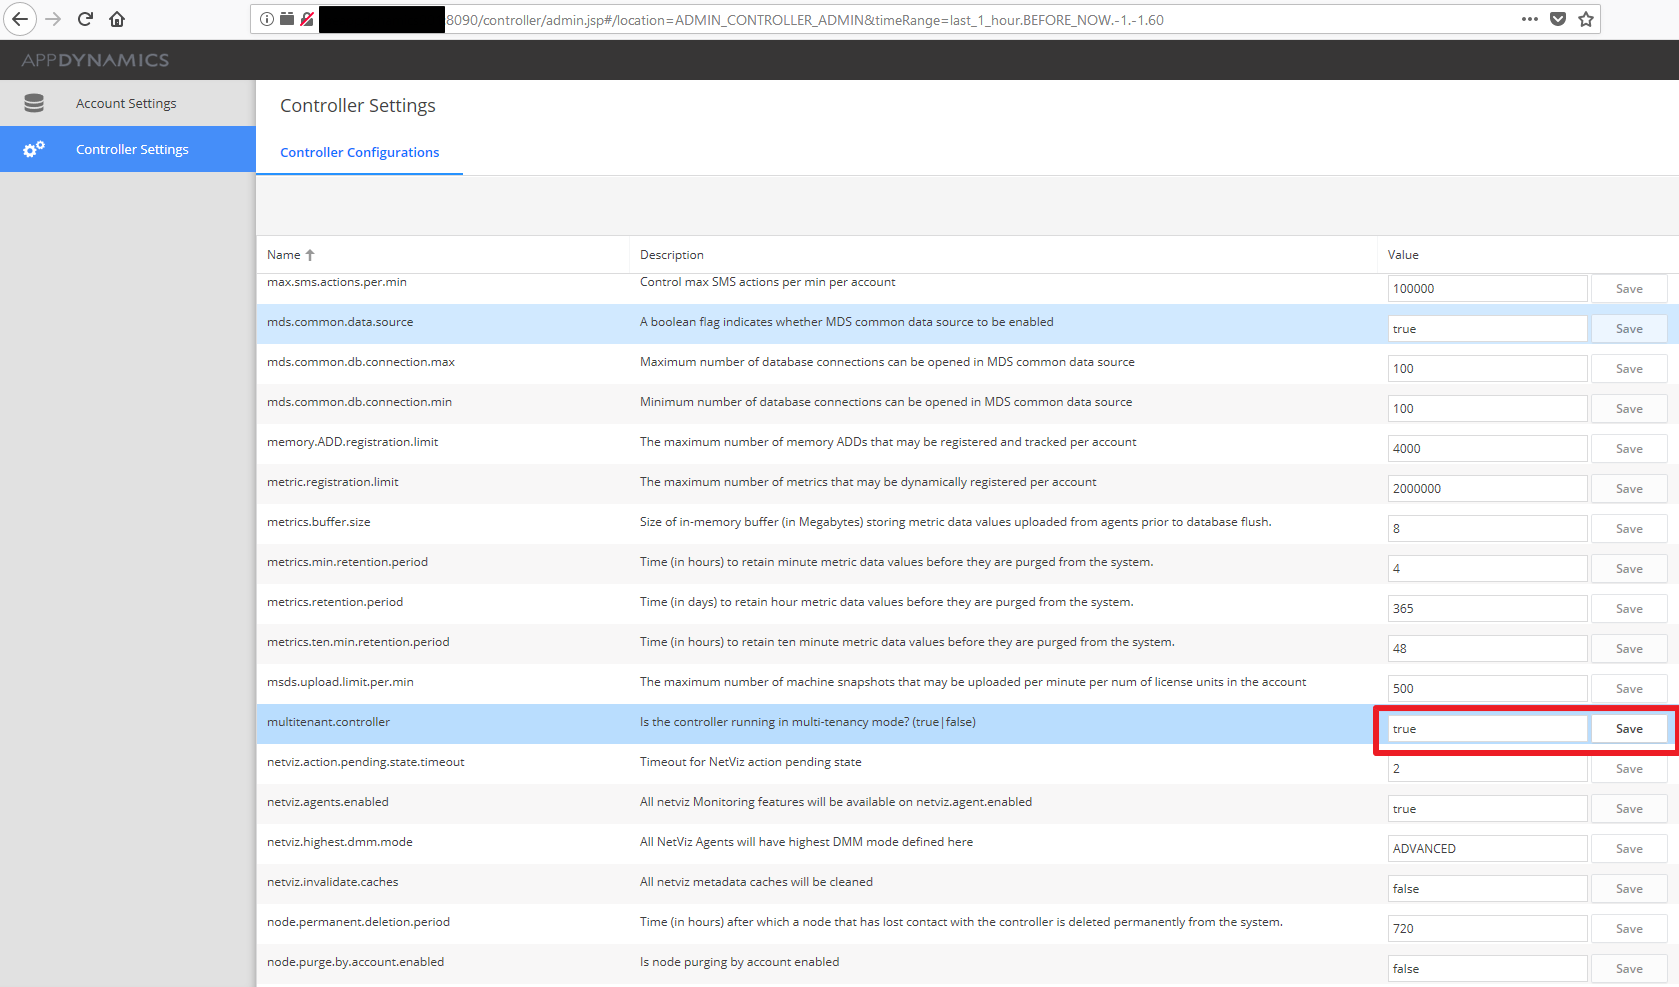Select the multitenant.controller row name
This screenshot has height=987, width=1679.
tap(328, 722)
